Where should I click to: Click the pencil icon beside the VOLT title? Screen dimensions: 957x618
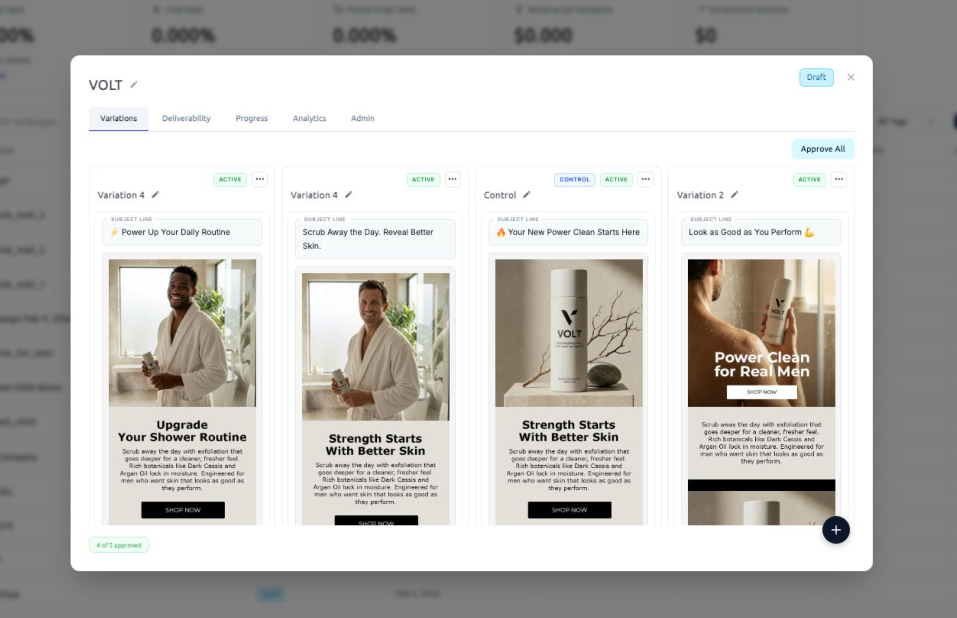tap(134, 85)
